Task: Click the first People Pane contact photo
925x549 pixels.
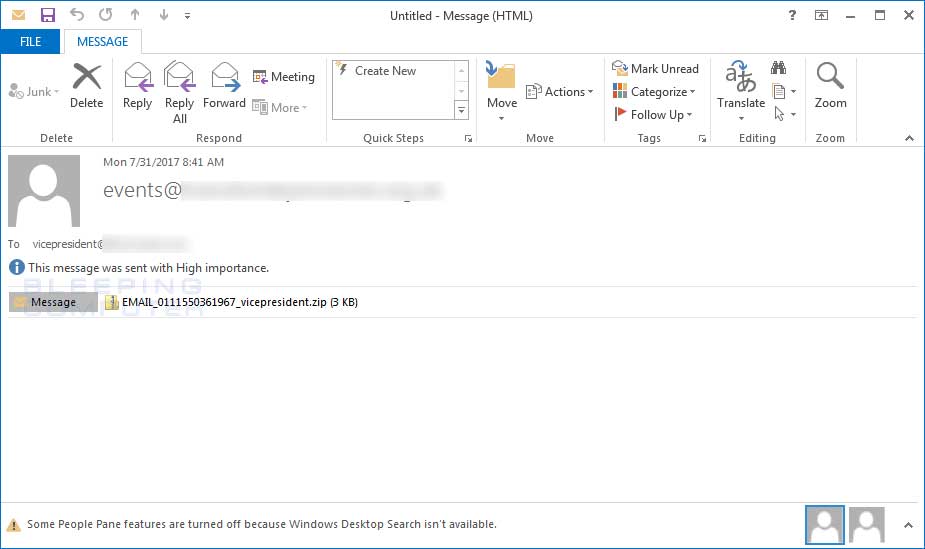Action: click(825, 524)
